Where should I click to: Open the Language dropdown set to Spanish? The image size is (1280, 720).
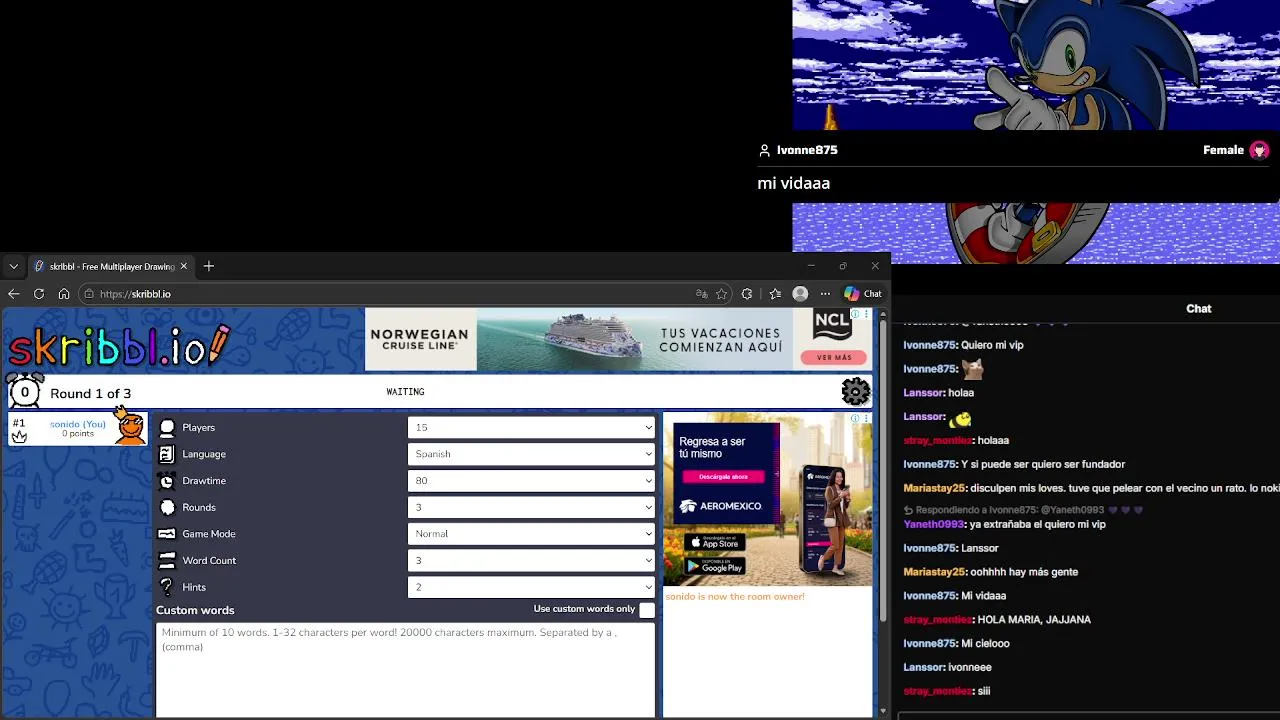coord(531,454)
